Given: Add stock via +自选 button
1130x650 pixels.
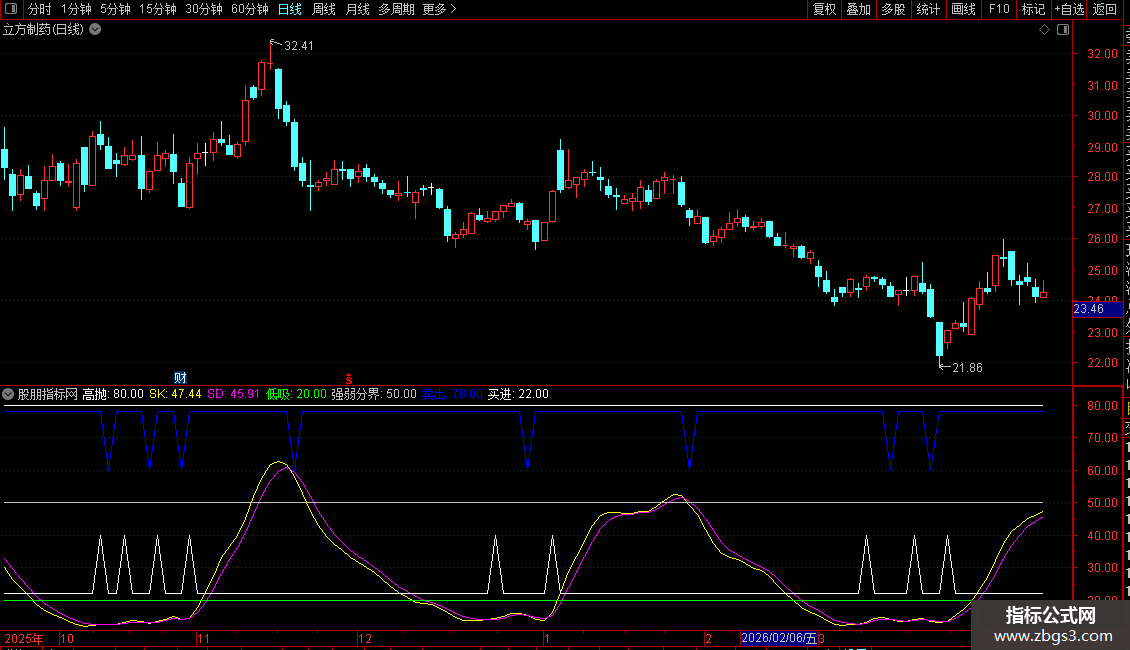Looking at the screenshot, I should click(x=1068, y=10).
